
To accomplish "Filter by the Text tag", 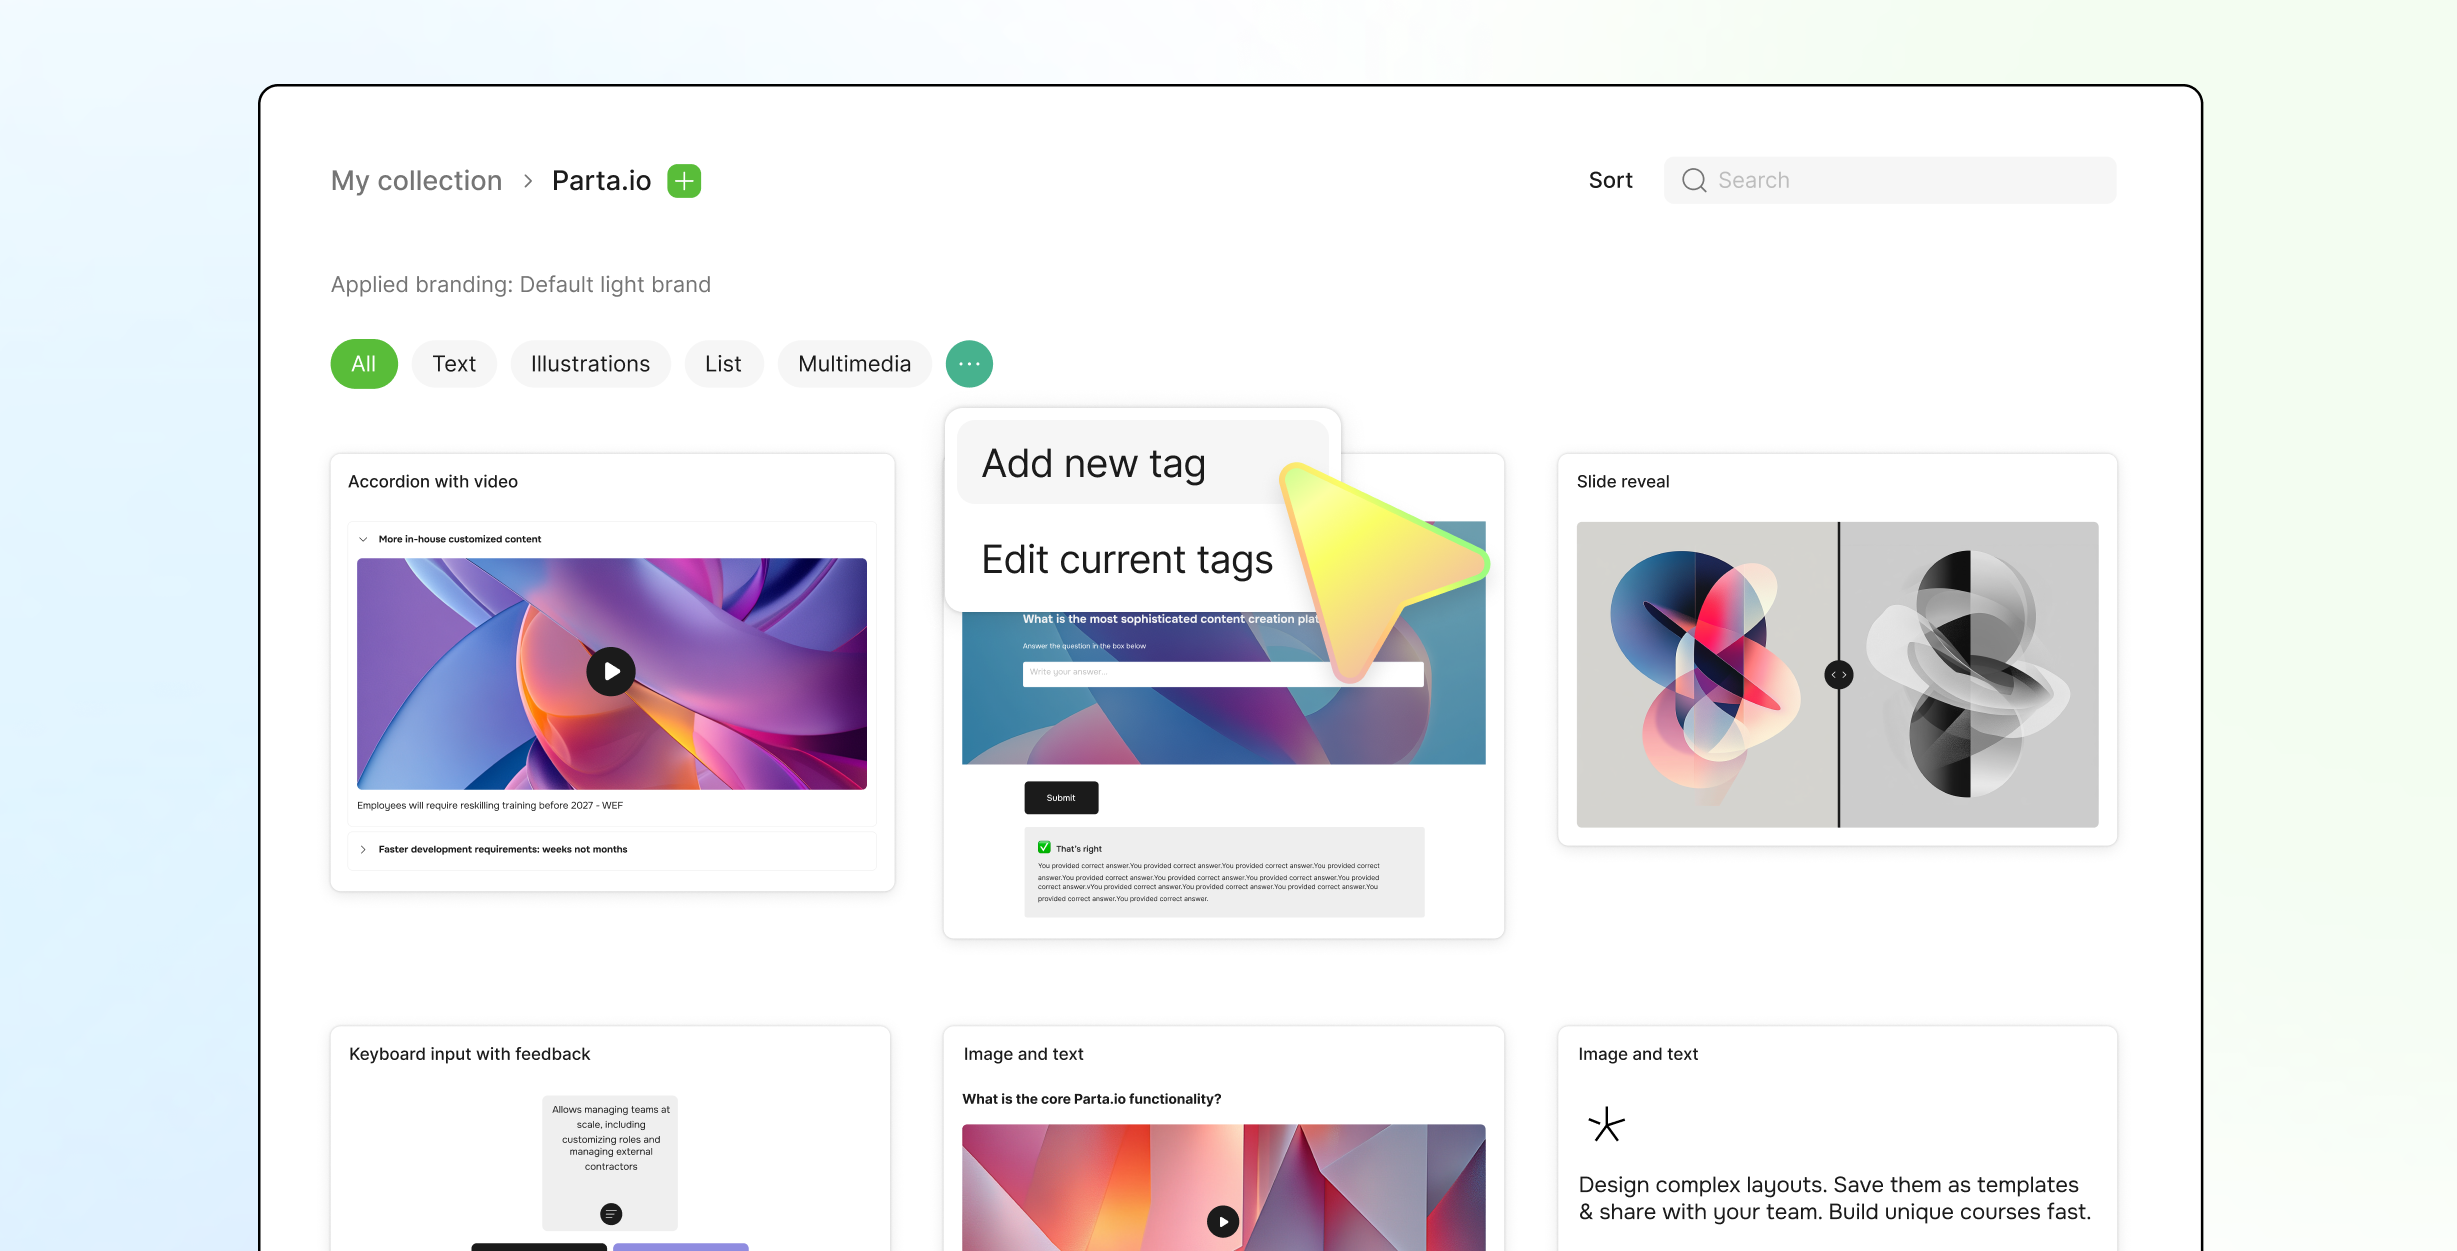I will 454,364.
